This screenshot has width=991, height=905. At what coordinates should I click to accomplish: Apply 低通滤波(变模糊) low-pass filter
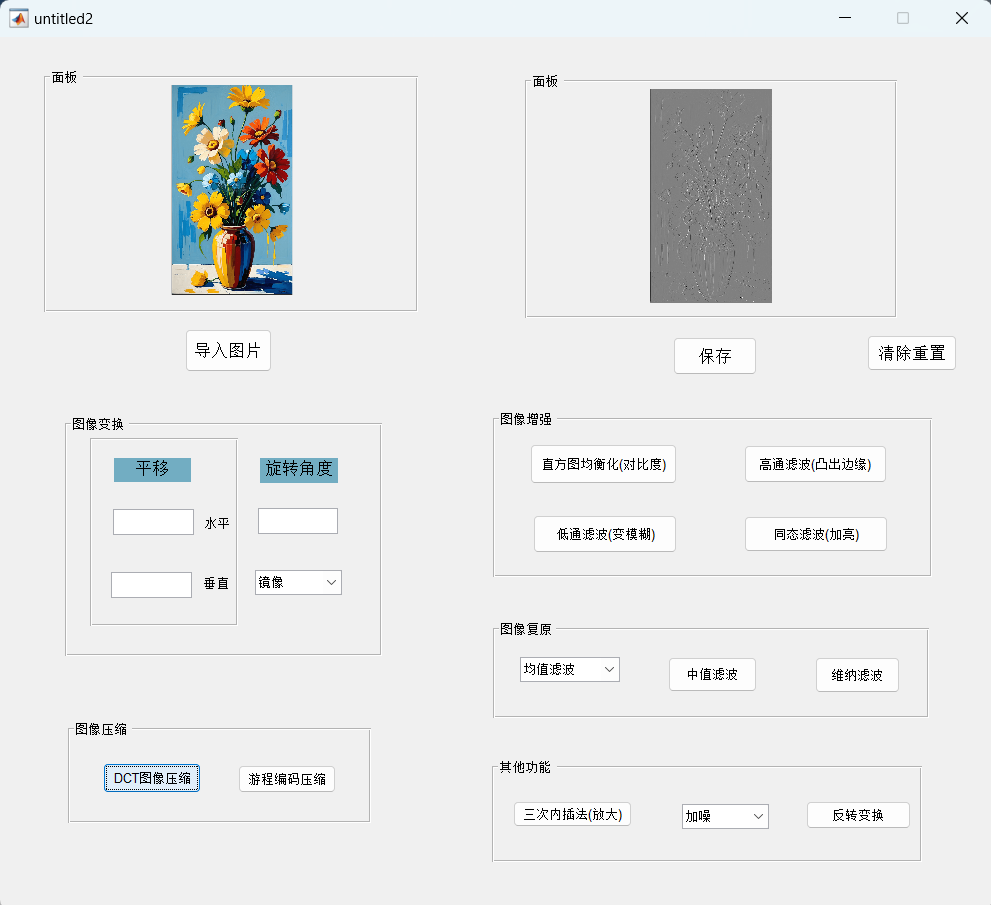click(604, 534)
